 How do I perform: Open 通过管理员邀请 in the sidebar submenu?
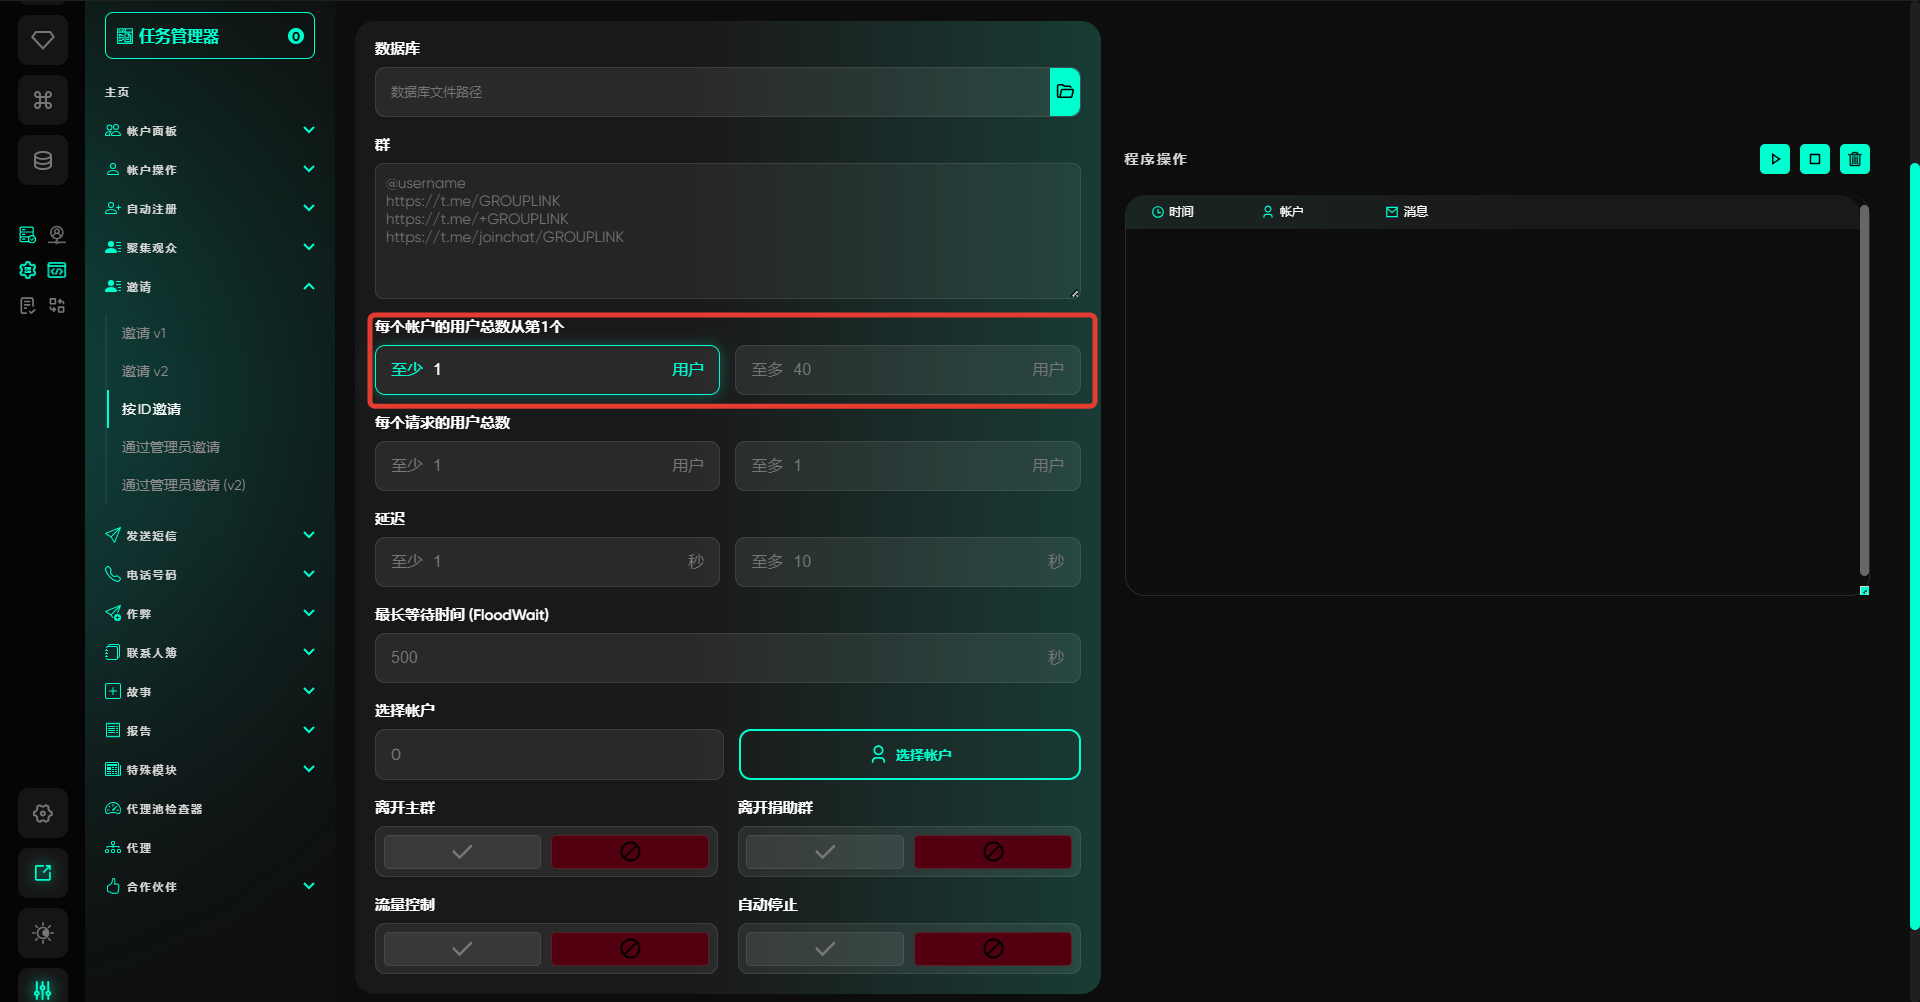[x=171, y=447]
